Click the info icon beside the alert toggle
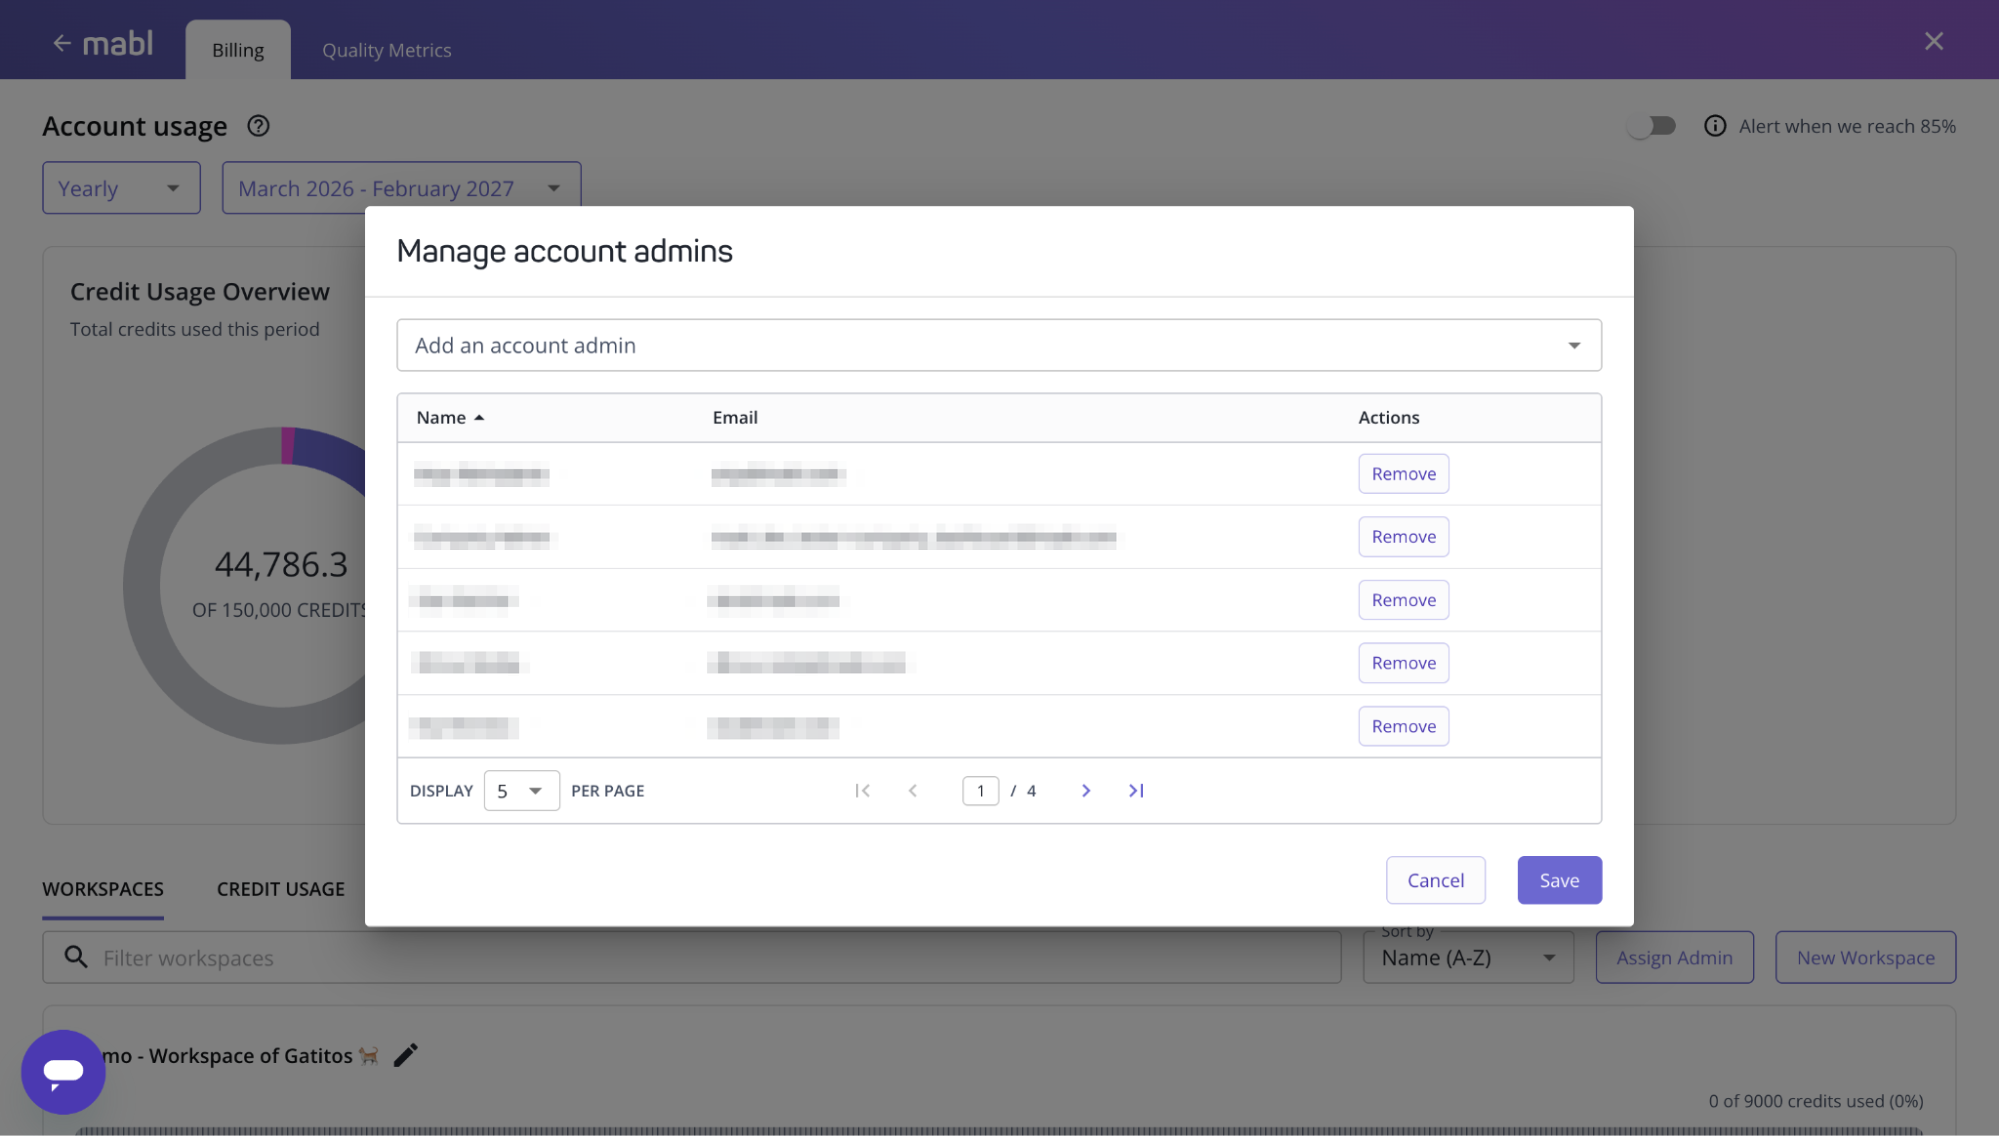Viewport: 1999px width, 1137px height. [x=1715, y=125]
